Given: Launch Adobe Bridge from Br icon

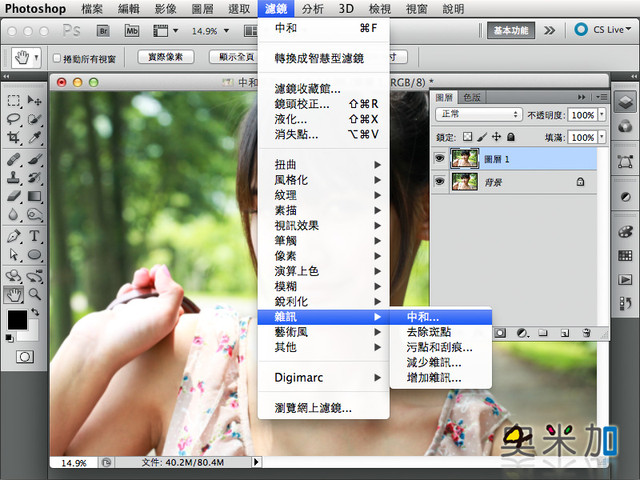Looking at the screenshot, I should pyautogui.click(x=103, y=31).
